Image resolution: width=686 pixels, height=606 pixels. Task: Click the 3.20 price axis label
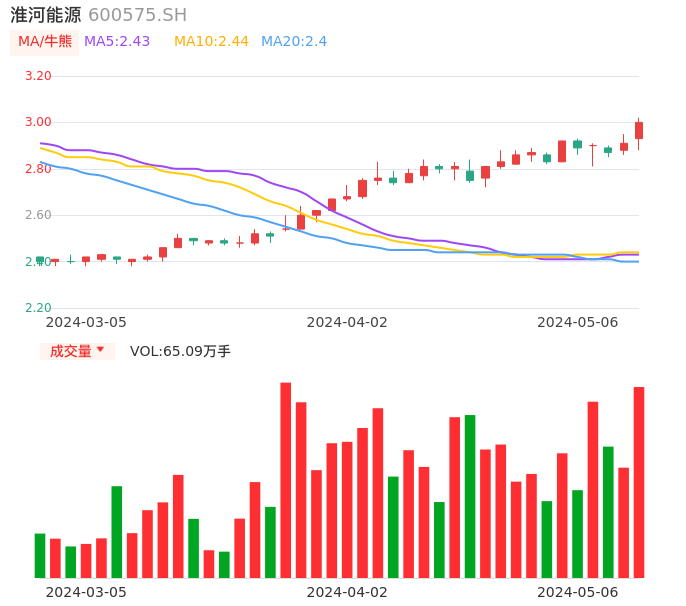click(x=38, y=76)
